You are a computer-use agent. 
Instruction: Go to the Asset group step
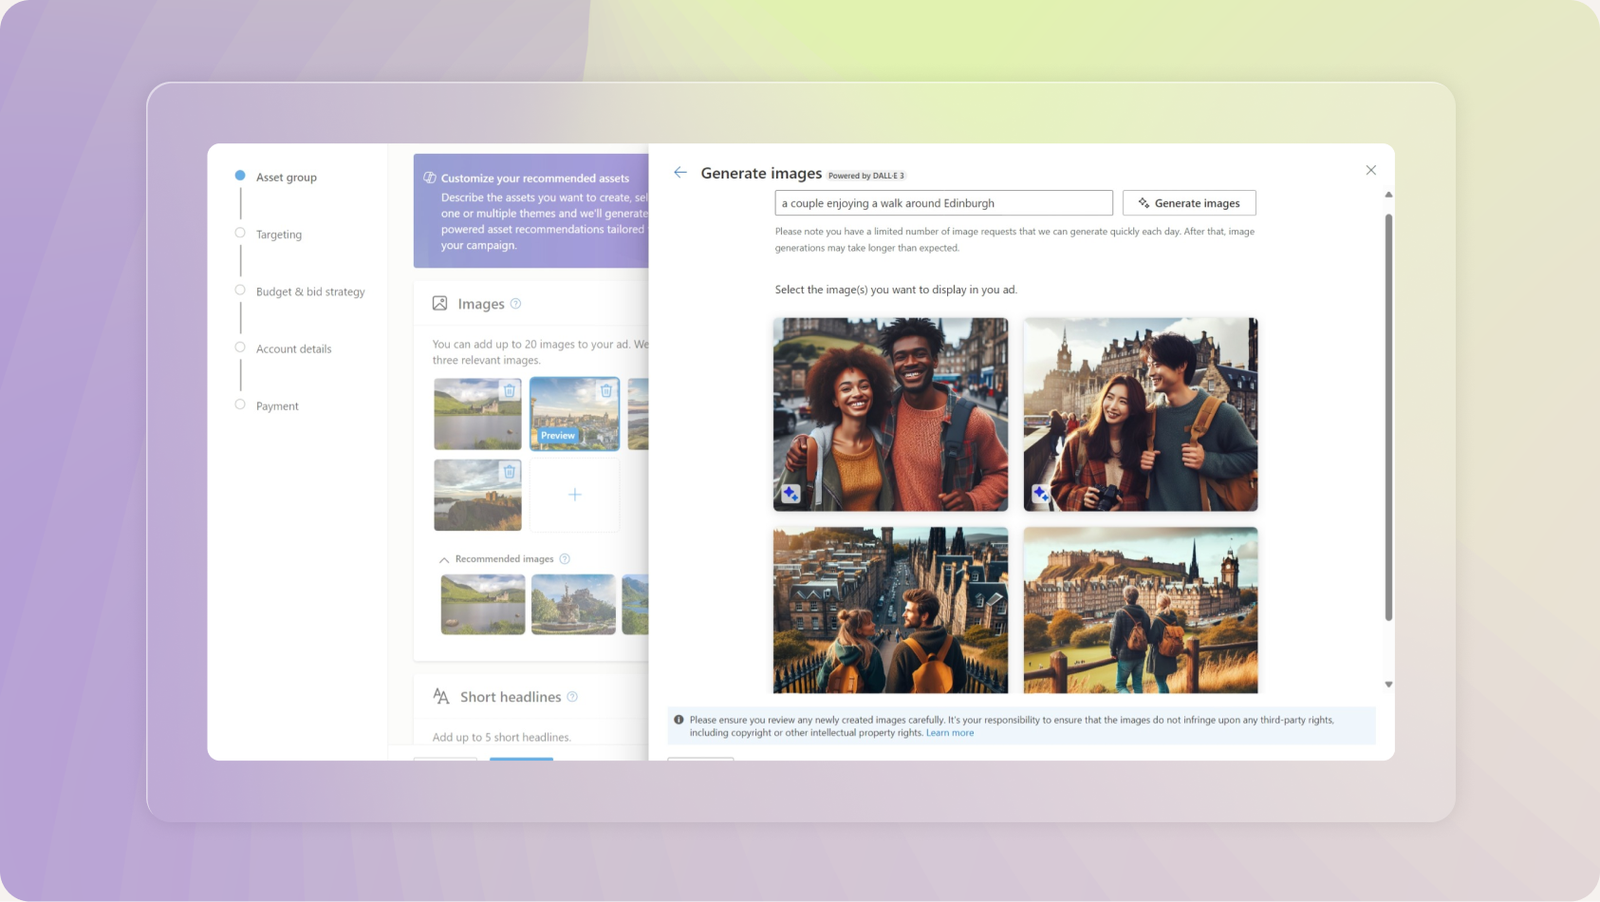[x=240, y=174]
